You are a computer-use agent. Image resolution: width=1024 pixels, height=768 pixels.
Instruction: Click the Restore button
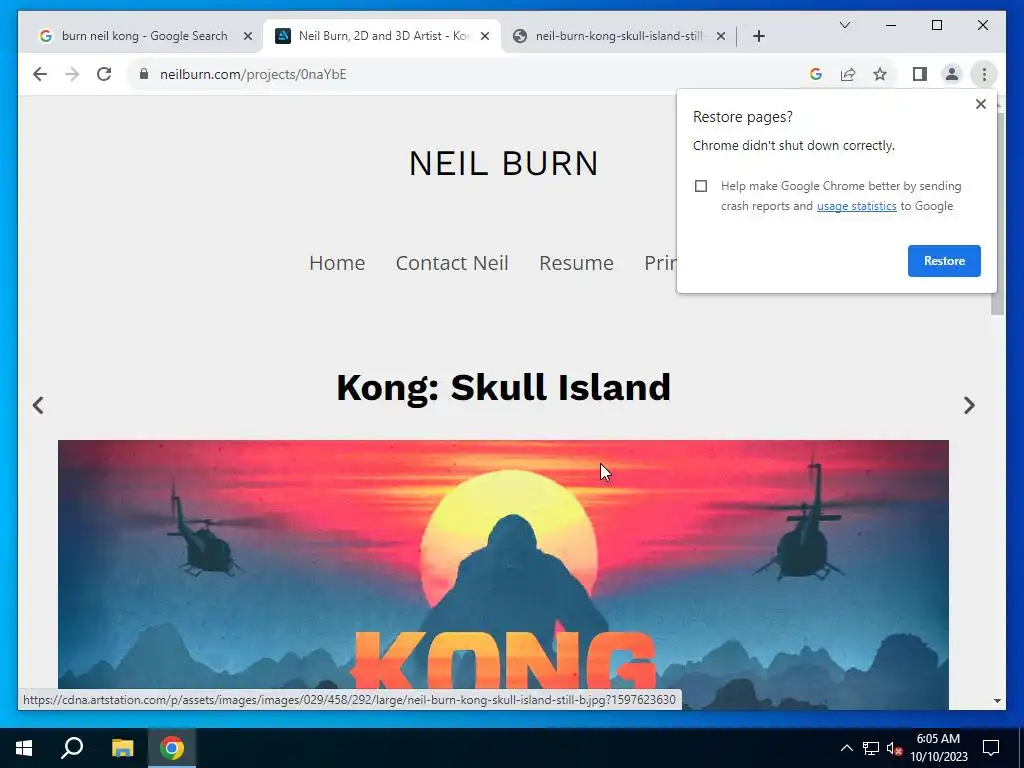coord(944,261)
